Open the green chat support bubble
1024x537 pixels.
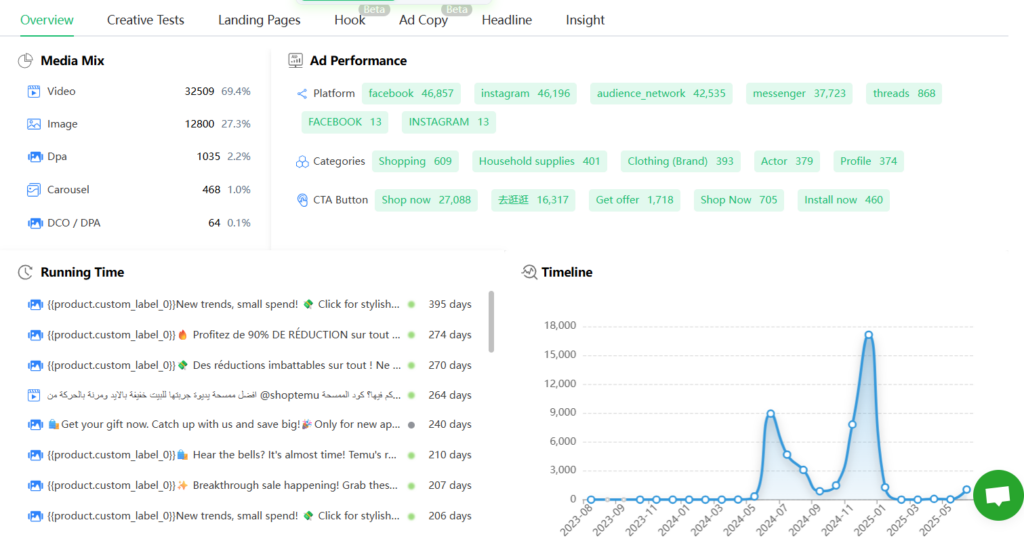pos(997,495)
